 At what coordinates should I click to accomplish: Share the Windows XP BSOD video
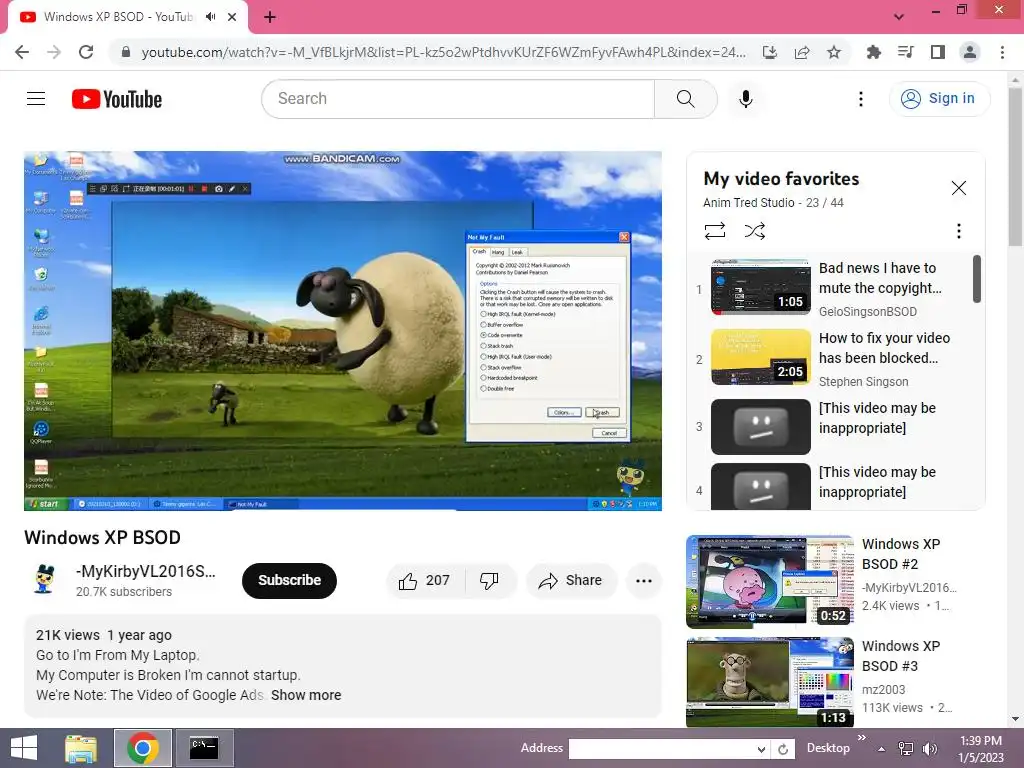pyautogui.click(x=570, y=581)
